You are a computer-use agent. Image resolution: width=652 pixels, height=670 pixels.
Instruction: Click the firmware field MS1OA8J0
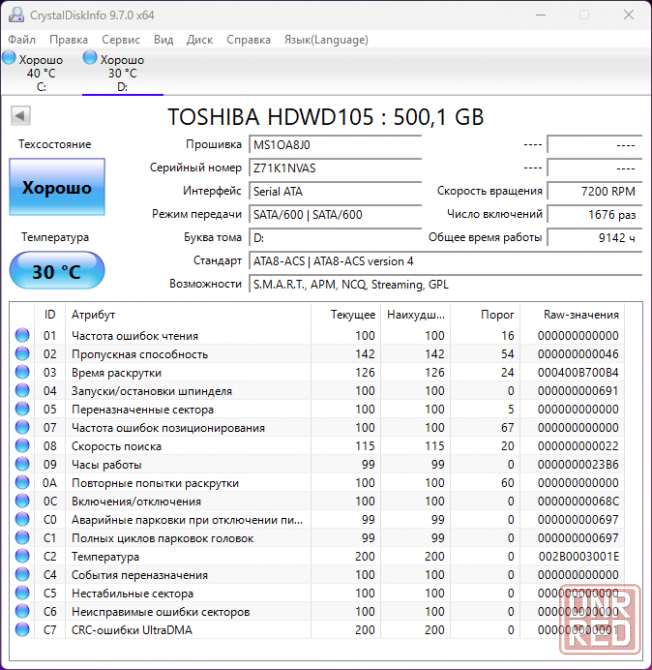[x=335, y=145]
